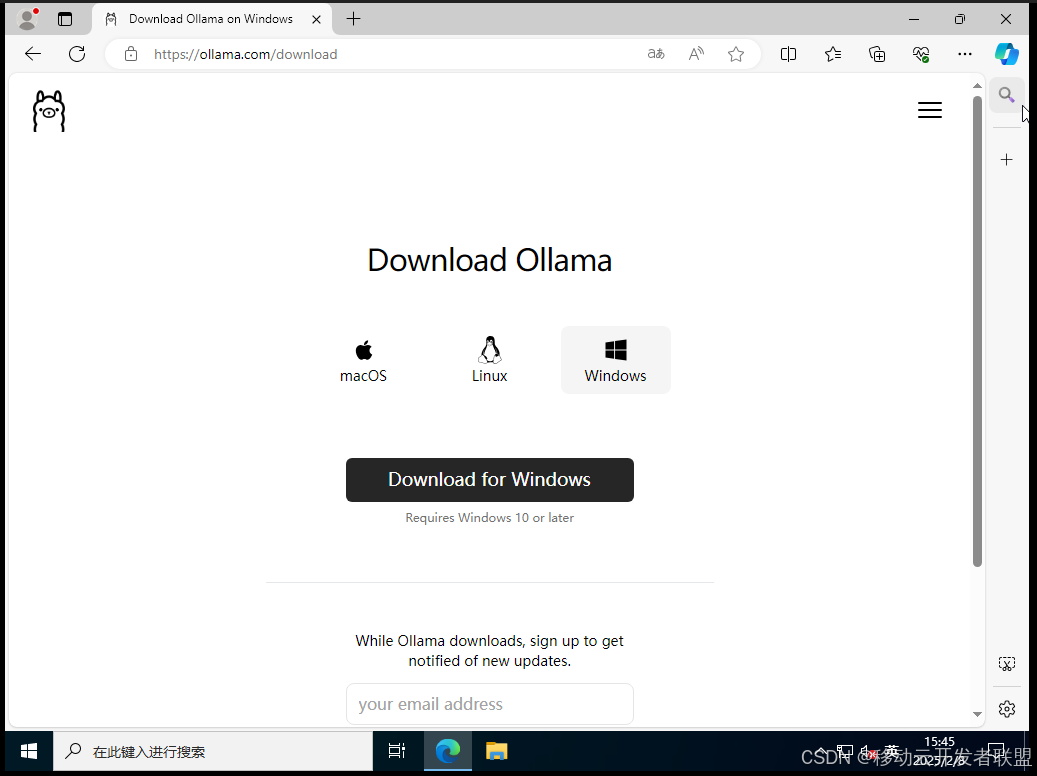Open the Windows Start menu
The height and width of the screenshot is (776, 1037).
click(x=29, y=752)
